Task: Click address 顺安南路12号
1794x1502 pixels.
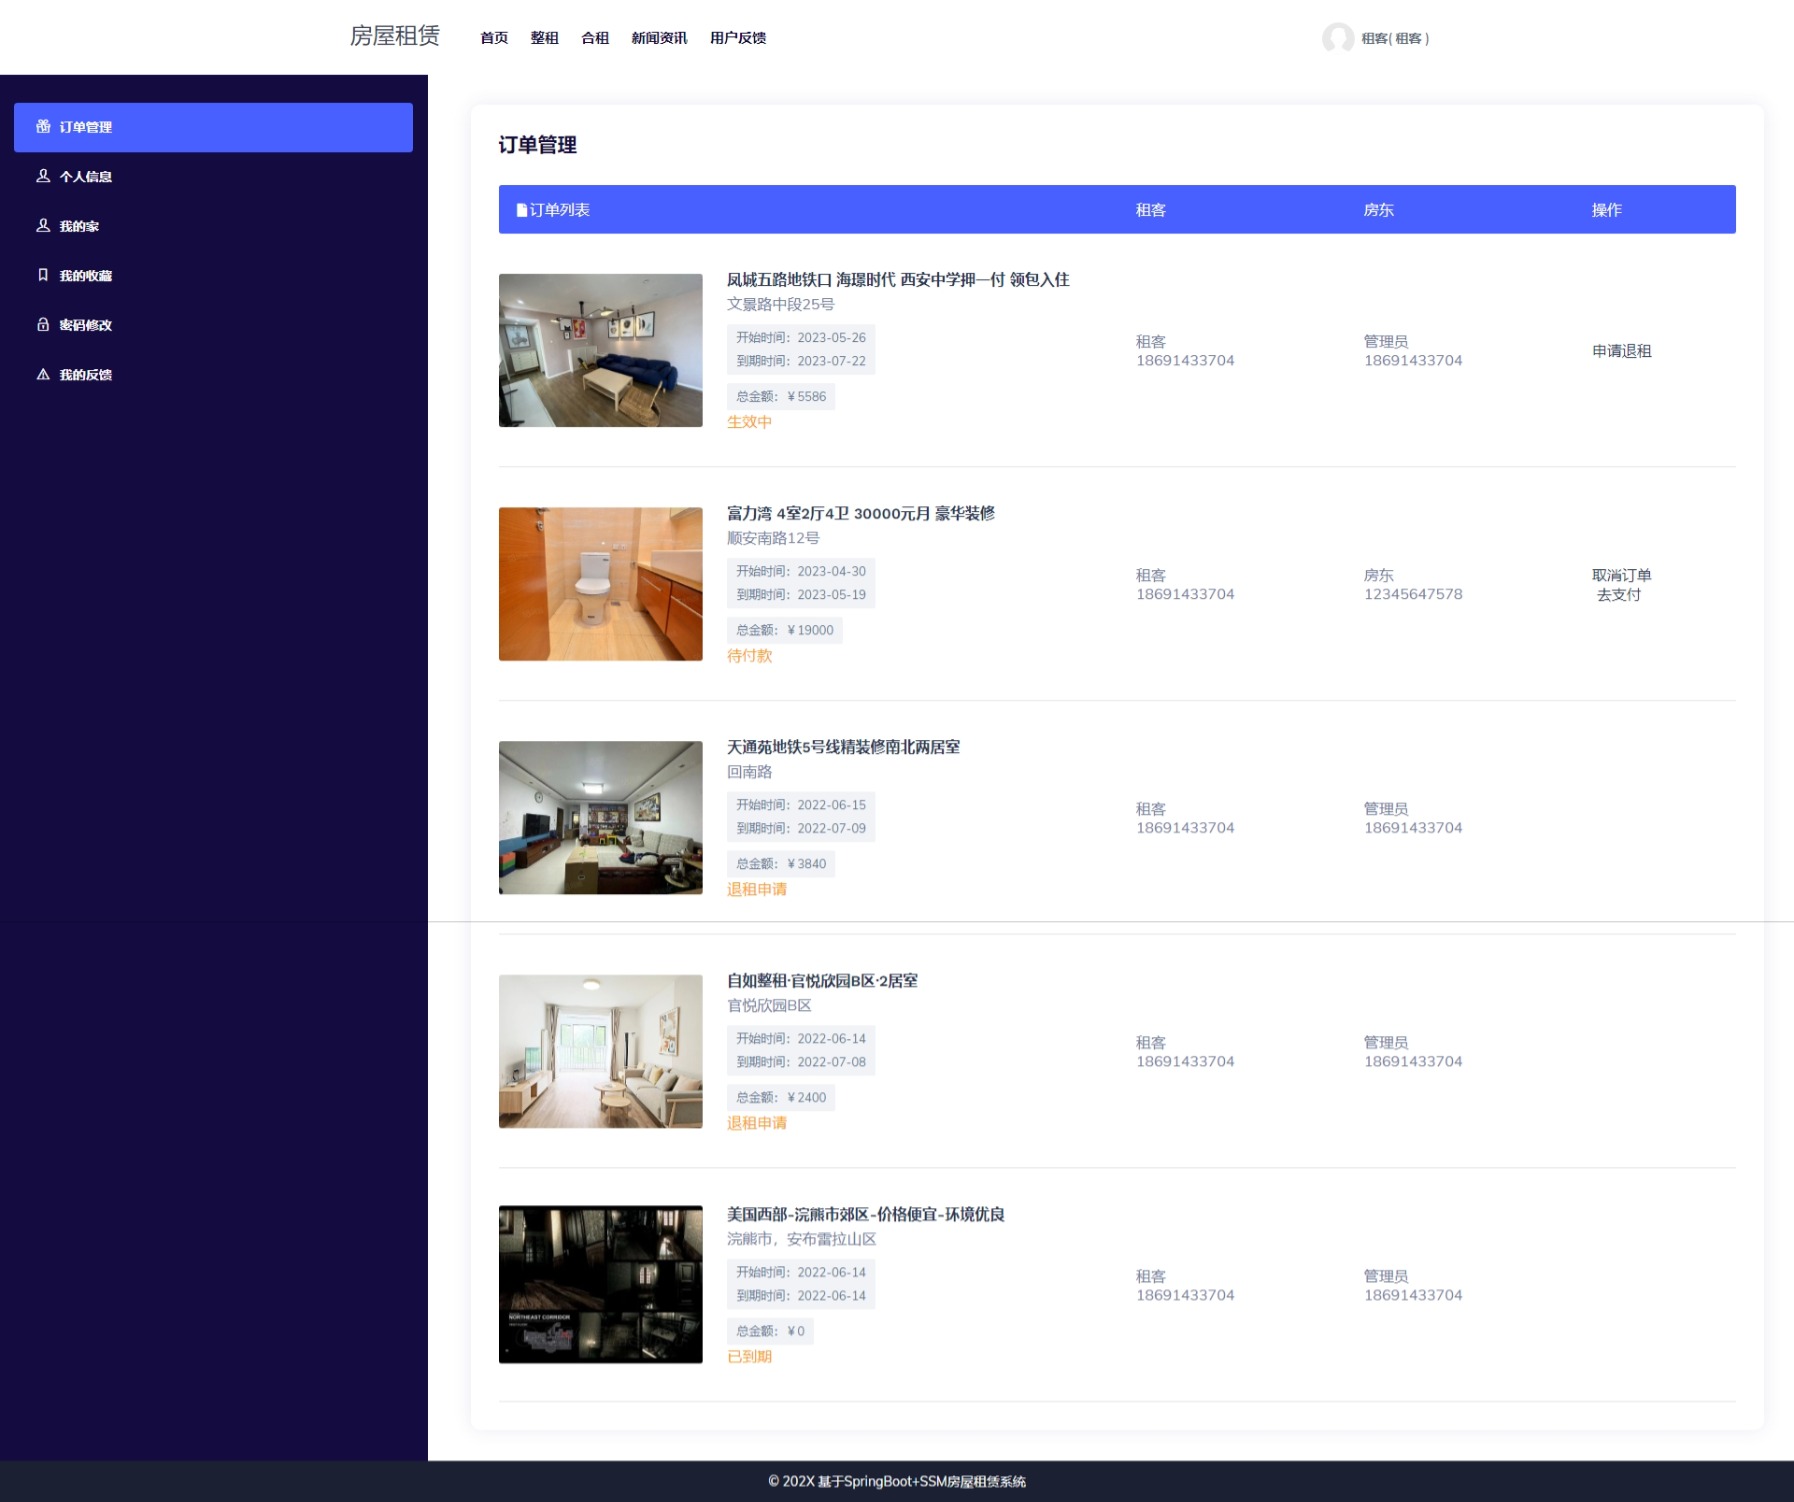Action: click(x=773, y=538)
